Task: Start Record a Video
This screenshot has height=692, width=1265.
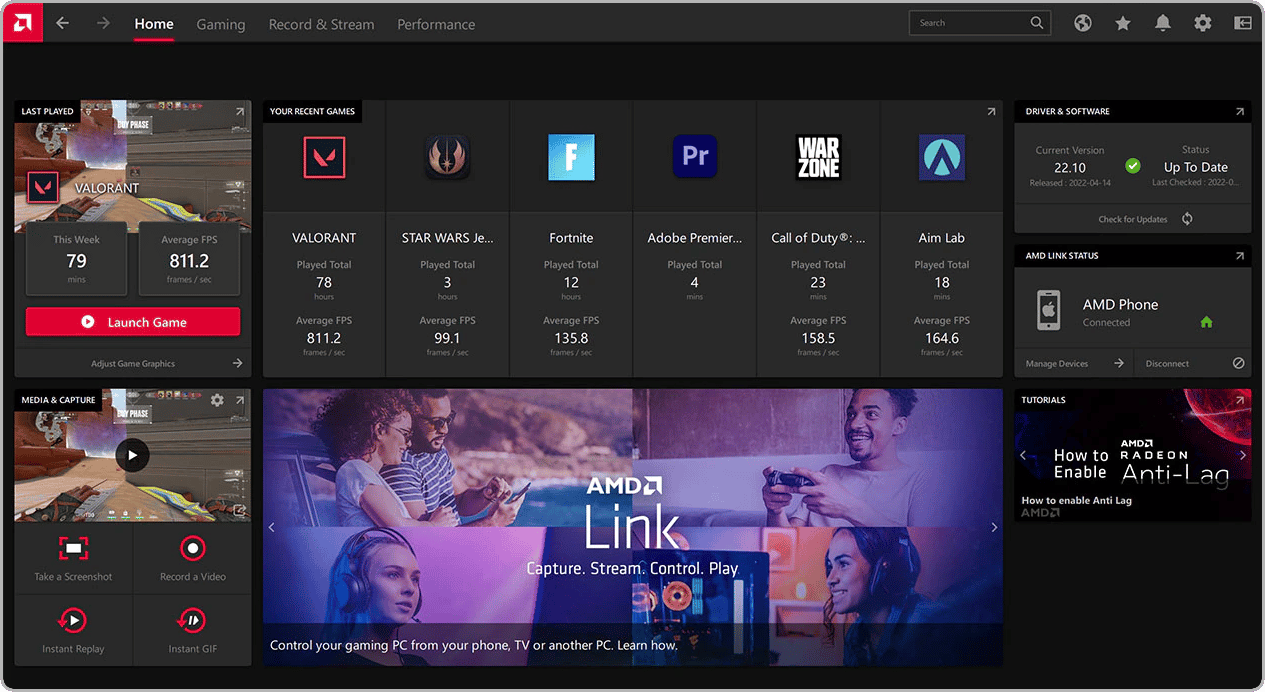Action: click(193, 558)
